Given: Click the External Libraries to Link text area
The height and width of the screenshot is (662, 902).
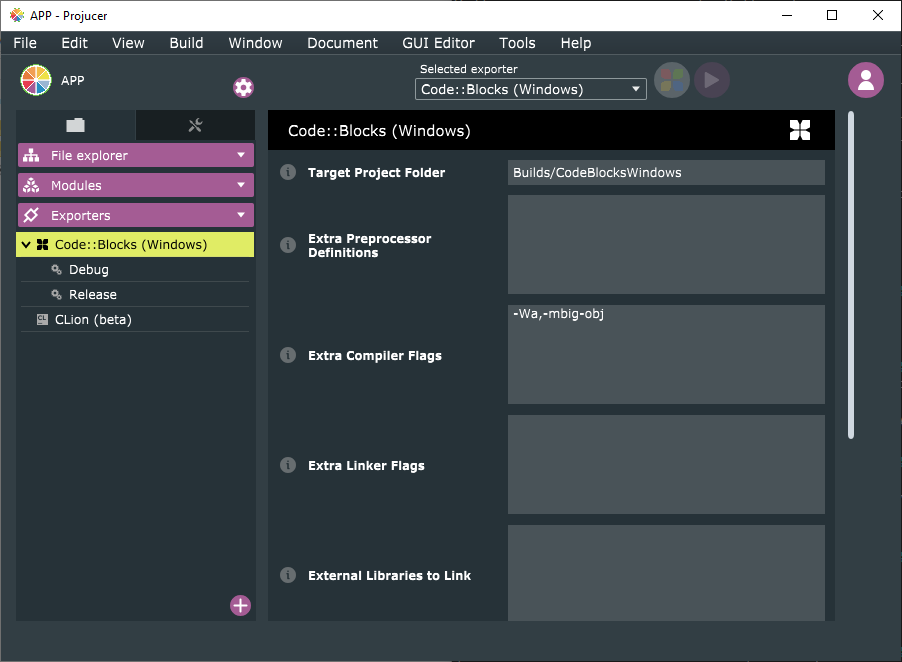Looking at the screenshot, I should (x=666, y=573).
